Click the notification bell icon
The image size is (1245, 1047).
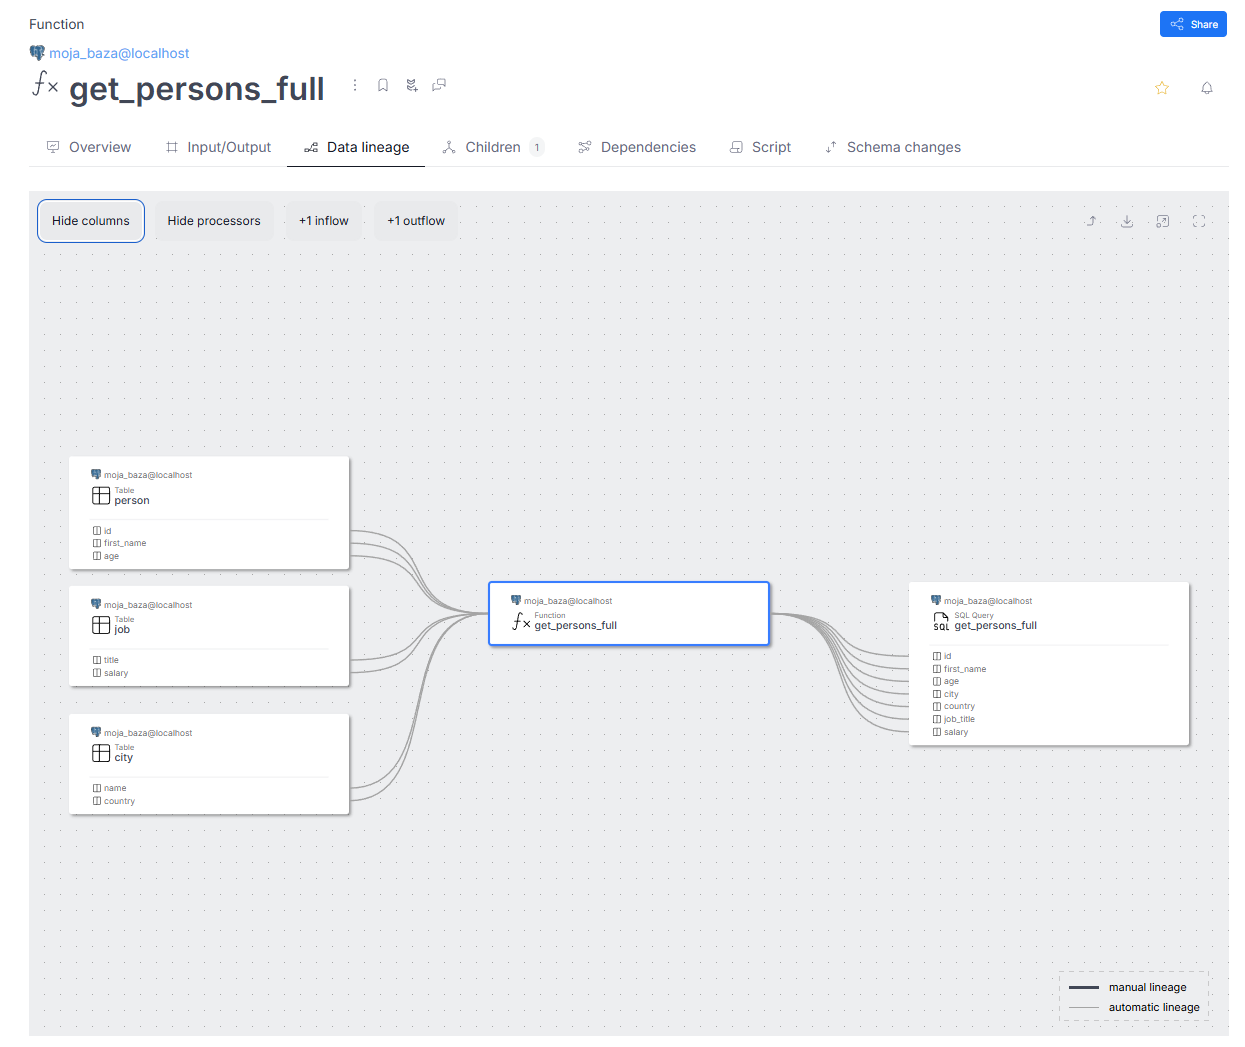click(x=1207, y=88)
